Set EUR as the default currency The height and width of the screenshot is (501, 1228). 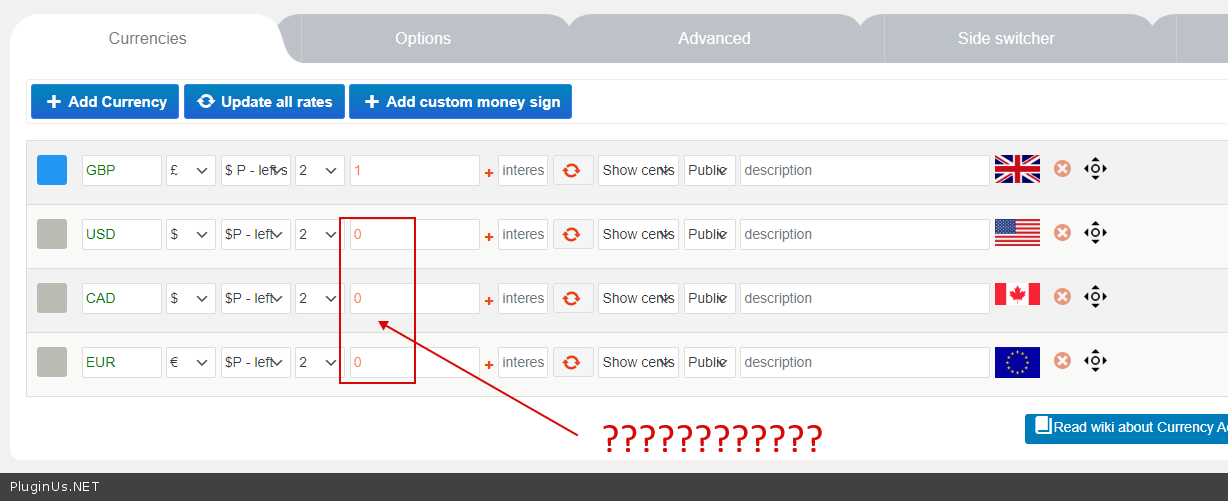pyautogui.click(x=52, y=362)
